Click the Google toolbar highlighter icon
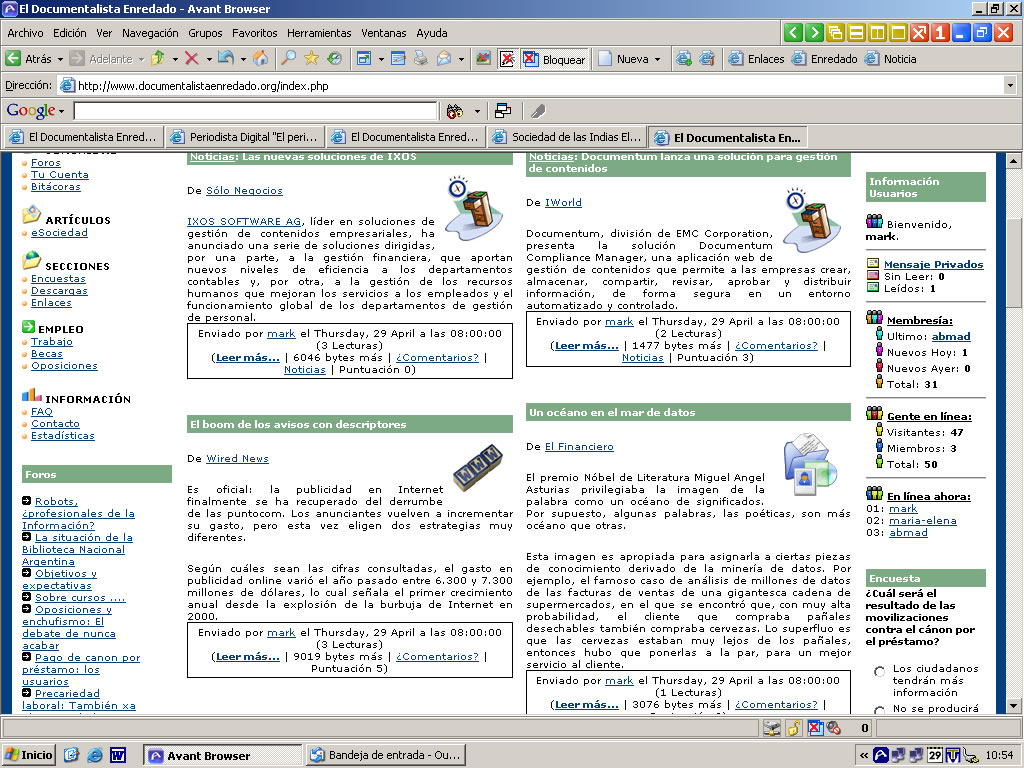1024x768 pixels. click(537, 111)
